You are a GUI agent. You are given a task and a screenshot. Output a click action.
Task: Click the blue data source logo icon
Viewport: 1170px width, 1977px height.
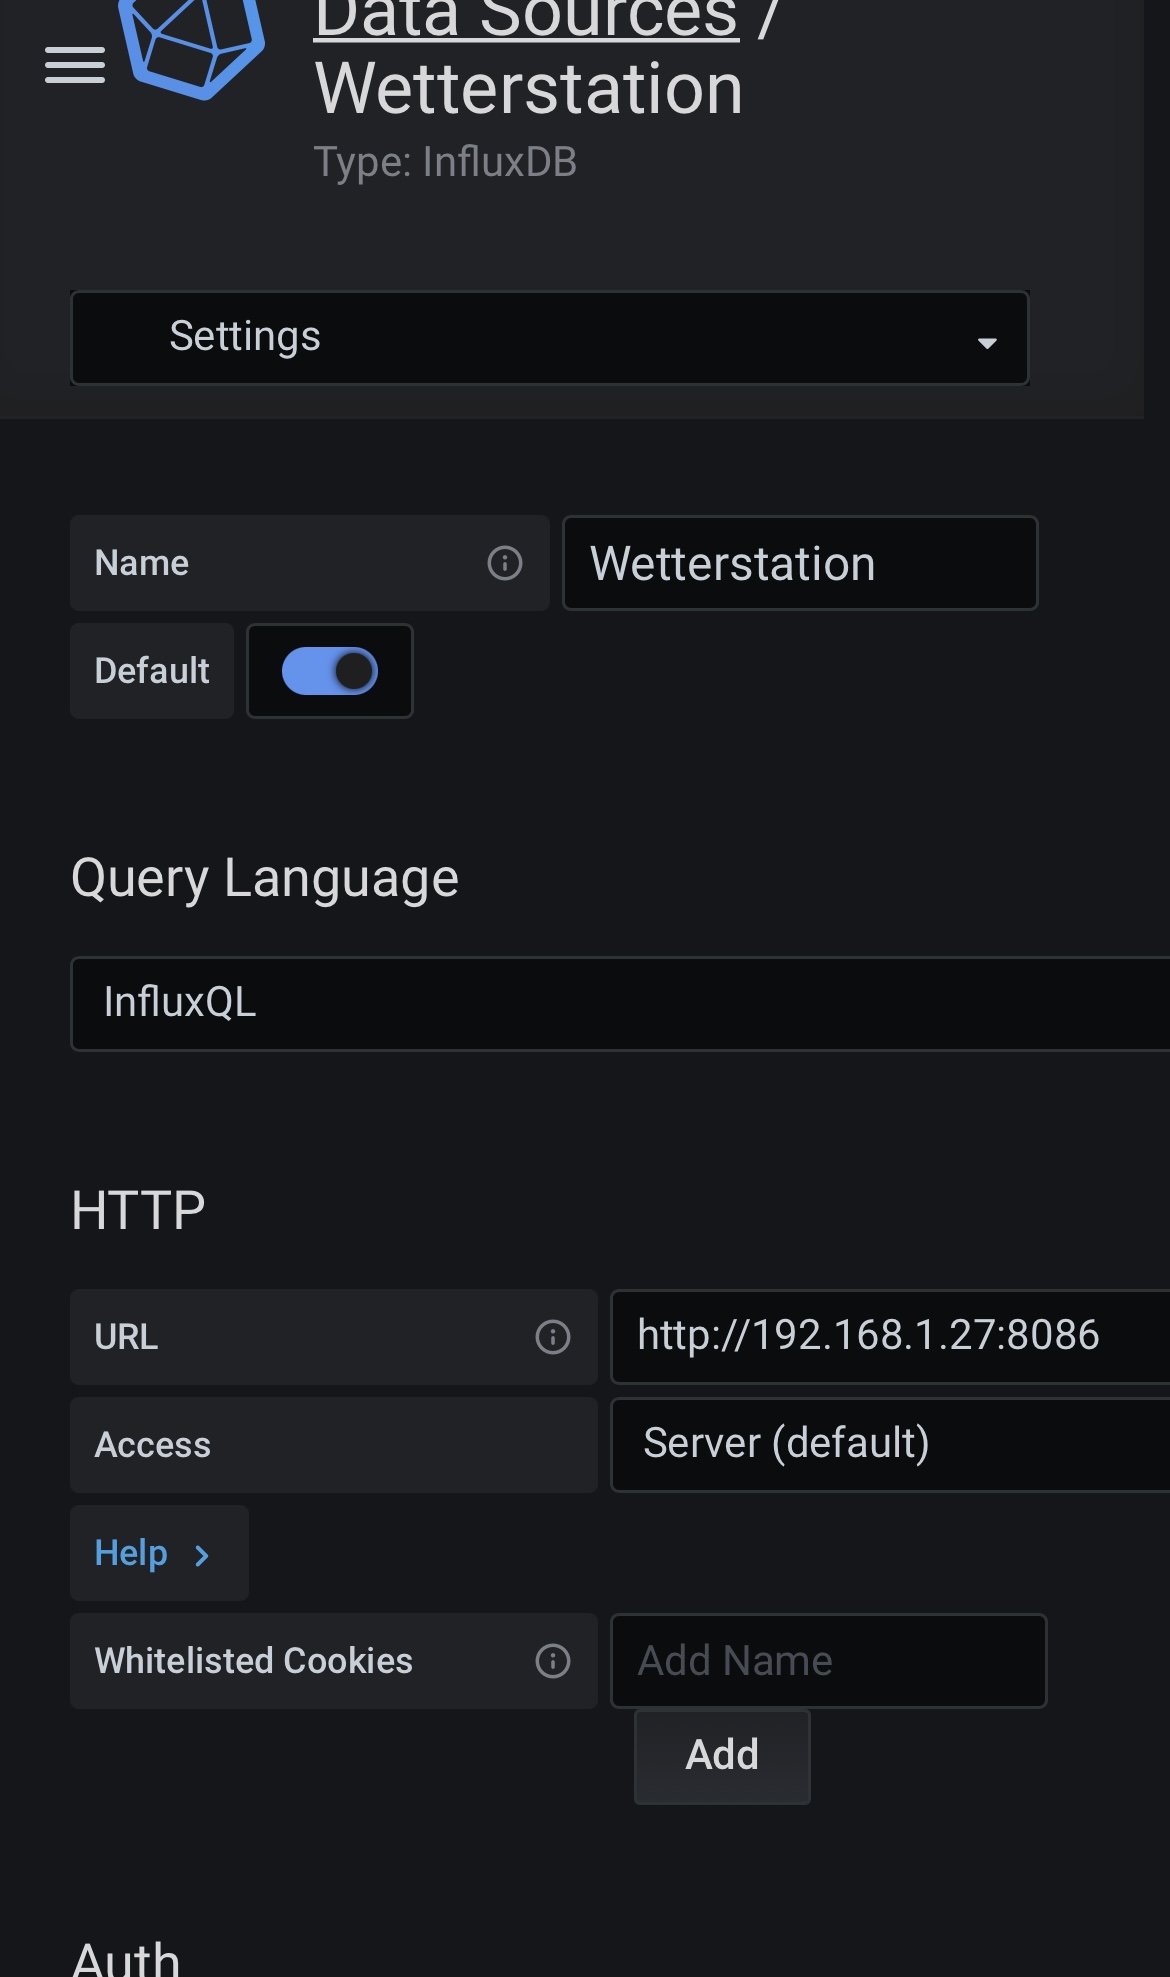[x=192, y=48]
